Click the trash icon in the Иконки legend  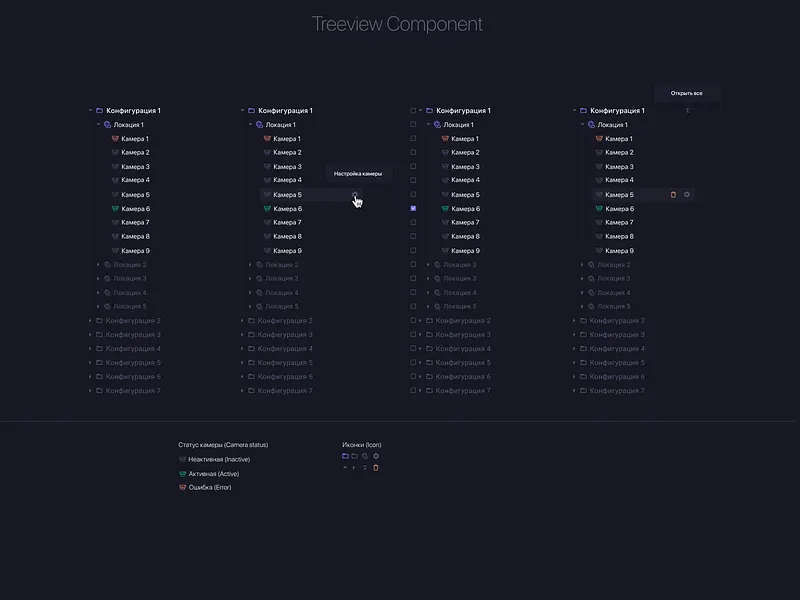[376, 468]
